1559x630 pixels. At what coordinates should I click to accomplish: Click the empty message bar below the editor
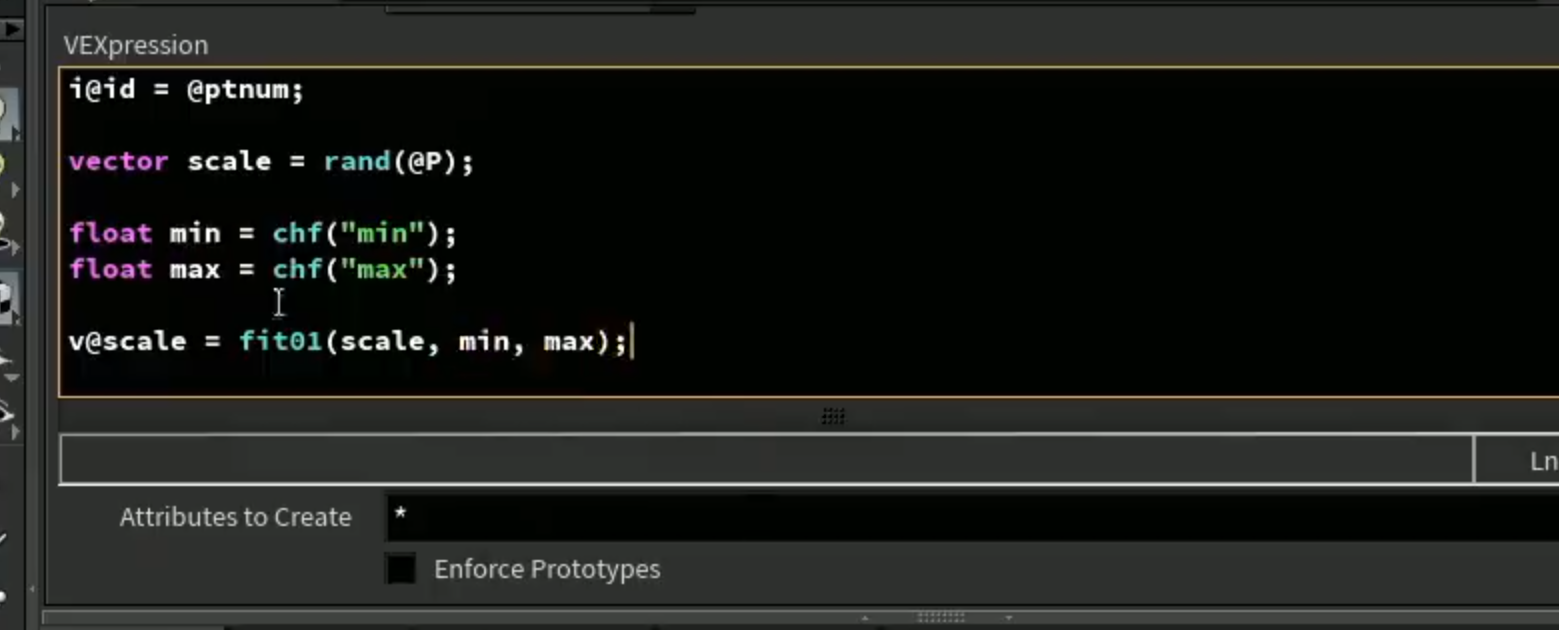pos(766,460)
